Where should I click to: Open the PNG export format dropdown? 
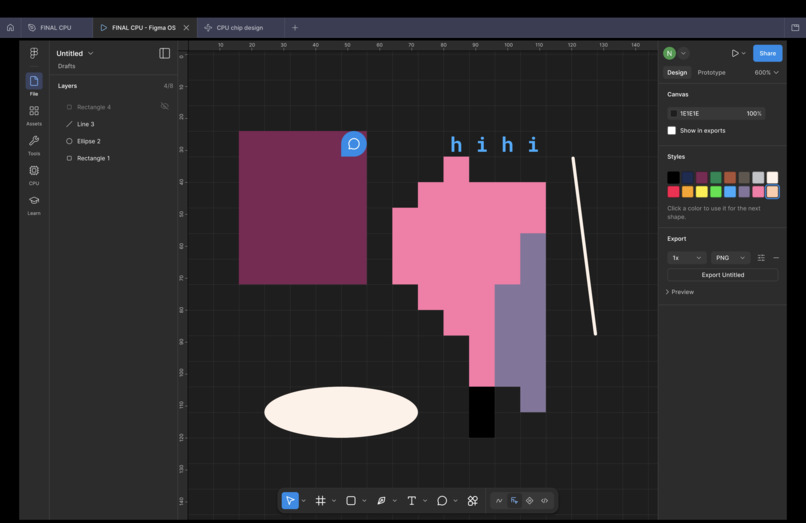click(730, 258)
